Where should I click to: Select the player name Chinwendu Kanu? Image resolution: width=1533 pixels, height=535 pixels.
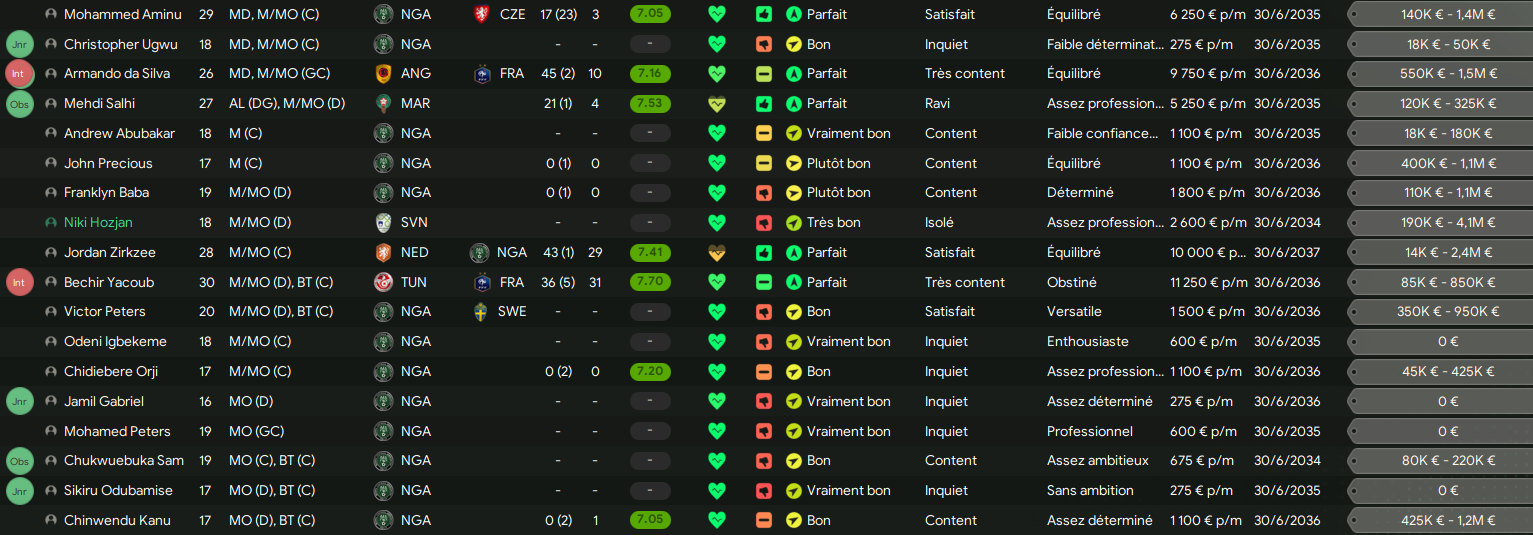pos(117,521)
